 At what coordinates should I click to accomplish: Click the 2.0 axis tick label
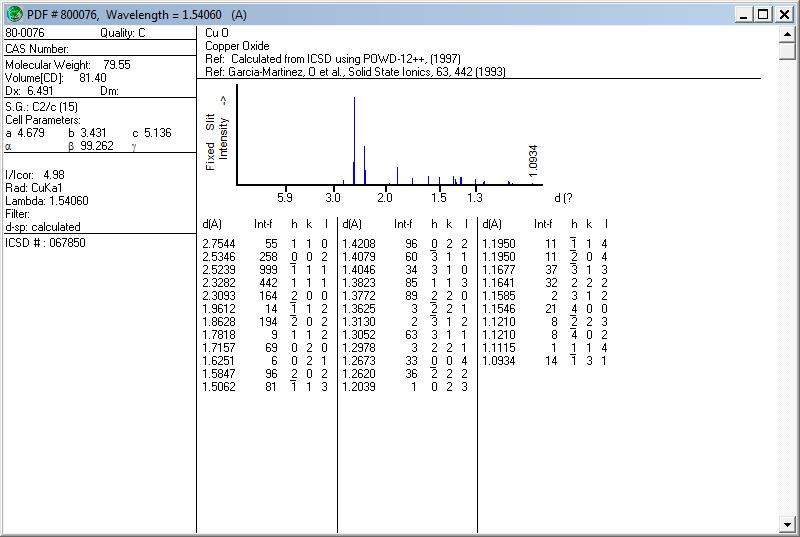click(x=385, y=198)
